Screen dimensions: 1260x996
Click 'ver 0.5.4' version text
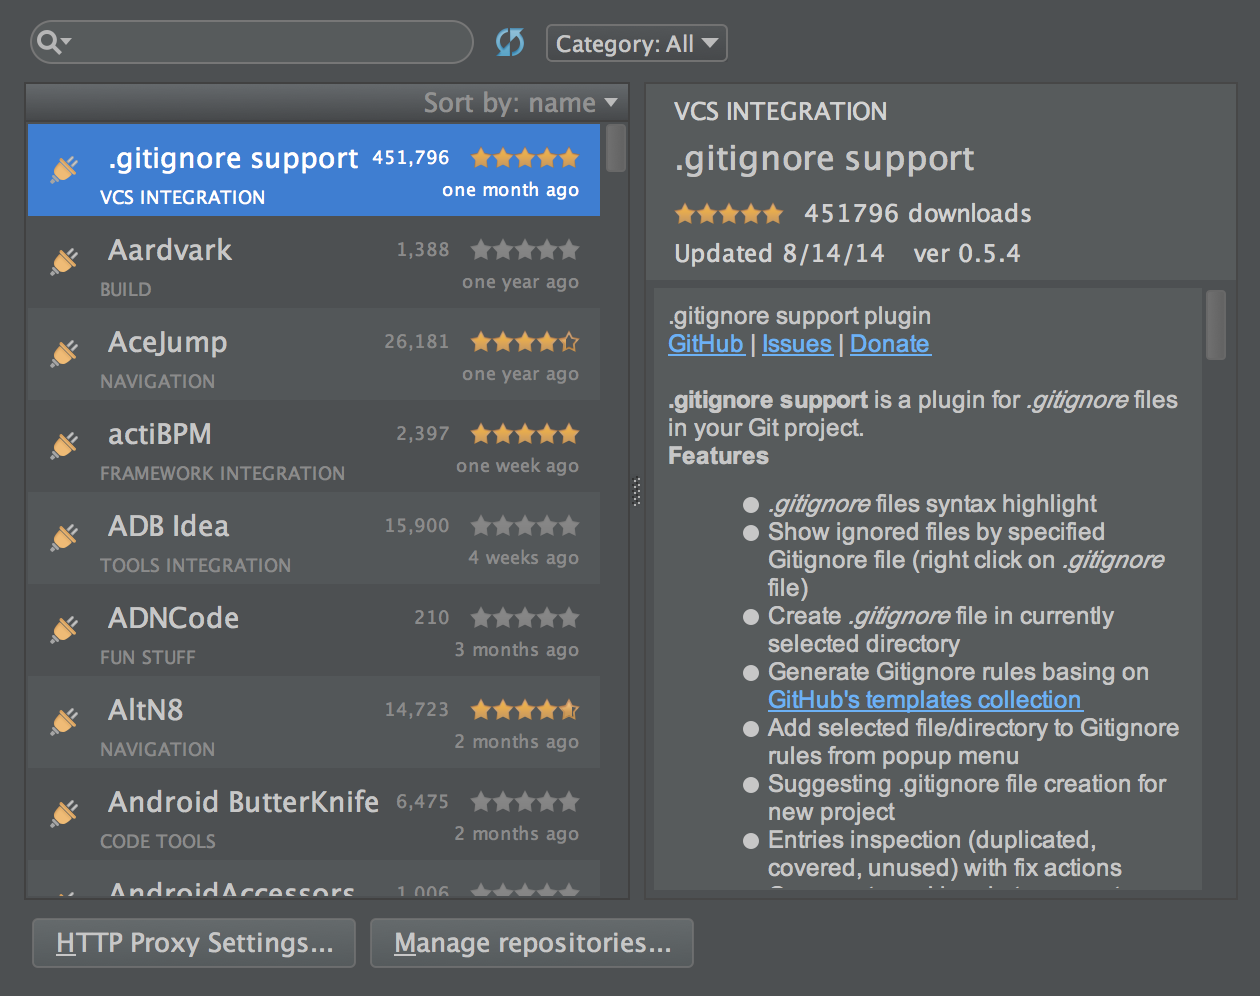967,253
